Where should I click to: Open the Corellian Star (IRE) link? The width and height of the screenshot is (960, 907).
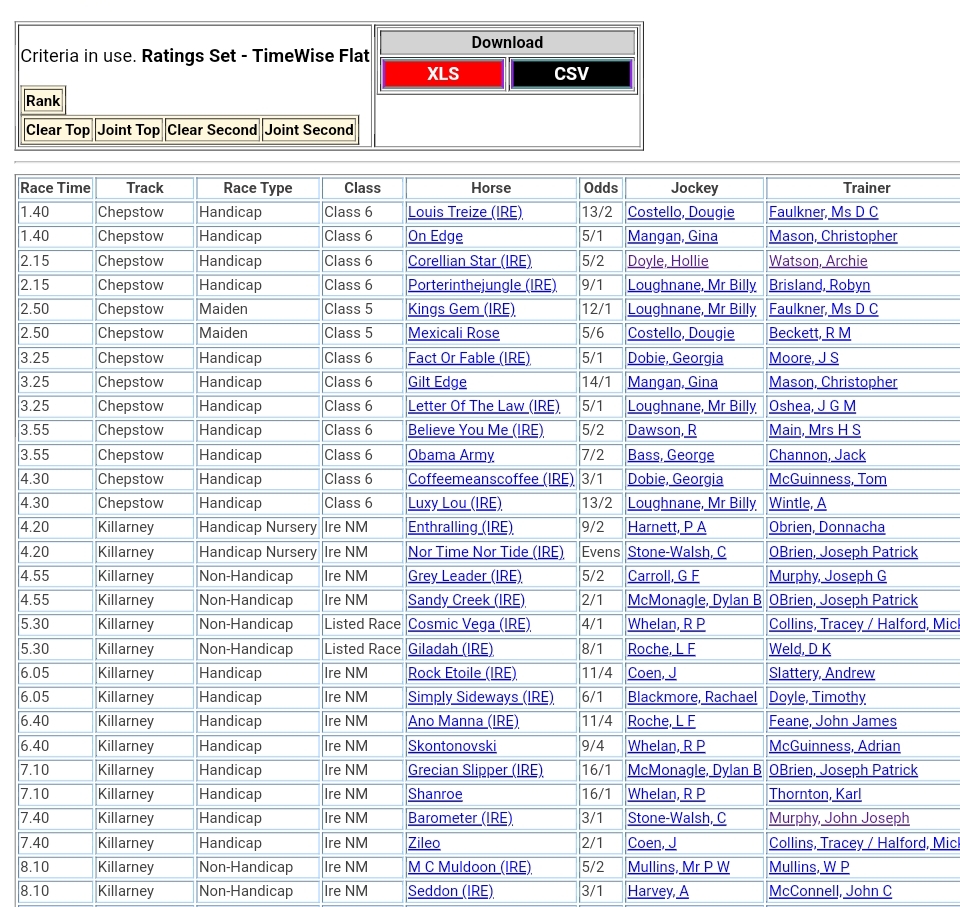pyautogui.click(x=469, y=261)
